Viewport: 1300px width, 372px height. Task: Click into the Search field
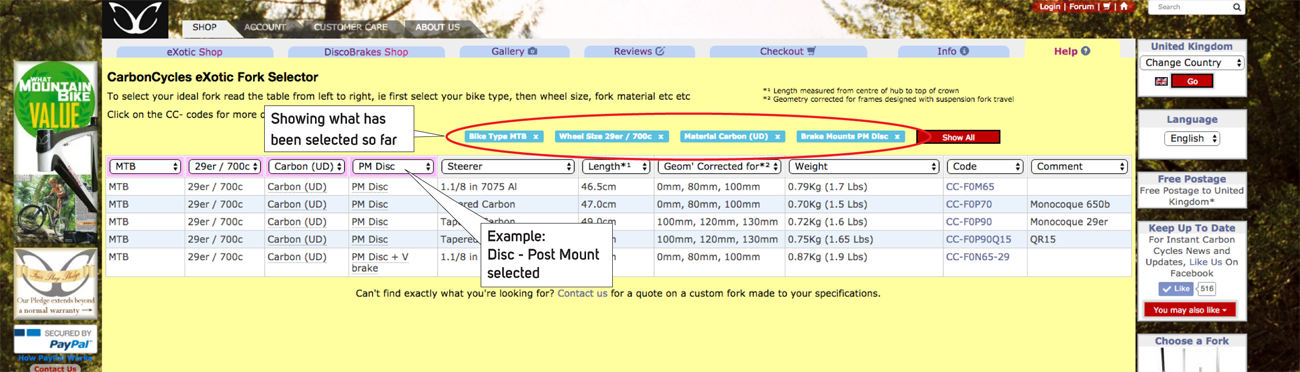coord(1189,7)
